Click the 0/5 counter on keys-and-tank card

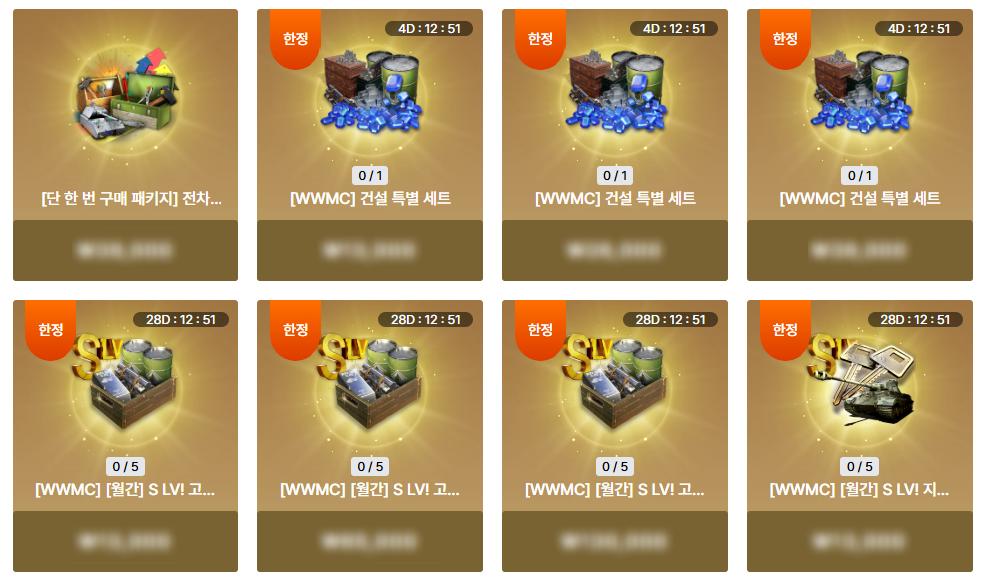click(859, 467)
